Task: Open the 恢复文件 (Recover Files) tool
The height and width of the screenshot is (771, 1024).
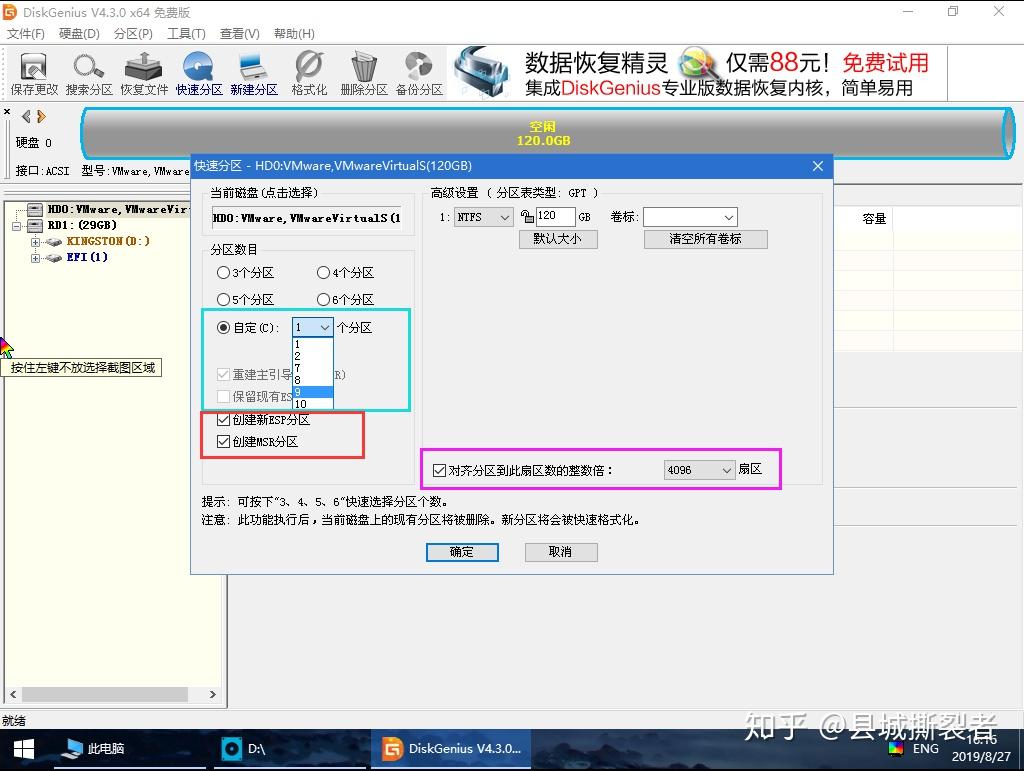Action: pos(143,72)
